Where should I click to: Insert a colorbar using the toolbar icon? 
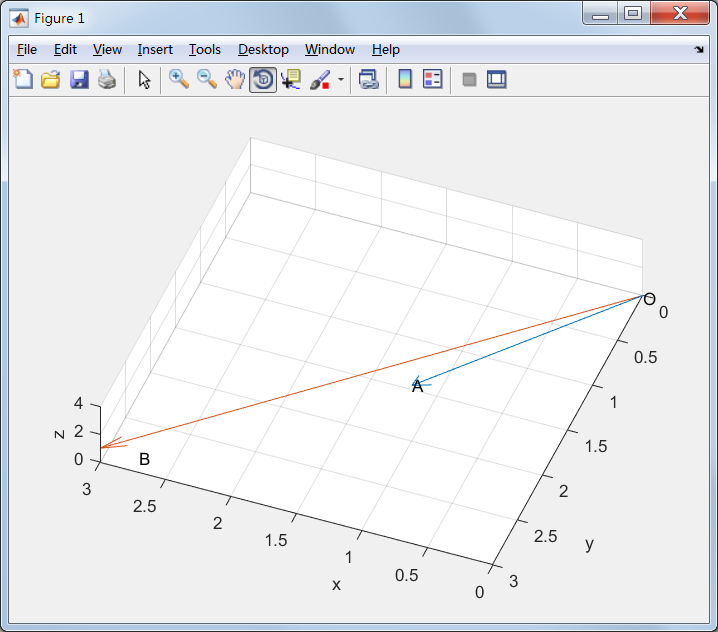(405, 80)
